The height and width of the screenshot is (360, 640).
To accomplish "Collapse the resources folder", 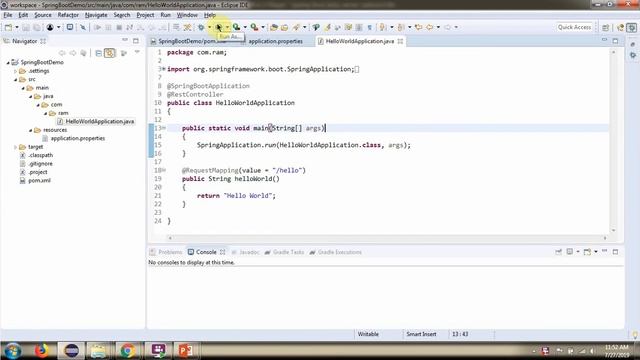I will click(x=31, y=130).
